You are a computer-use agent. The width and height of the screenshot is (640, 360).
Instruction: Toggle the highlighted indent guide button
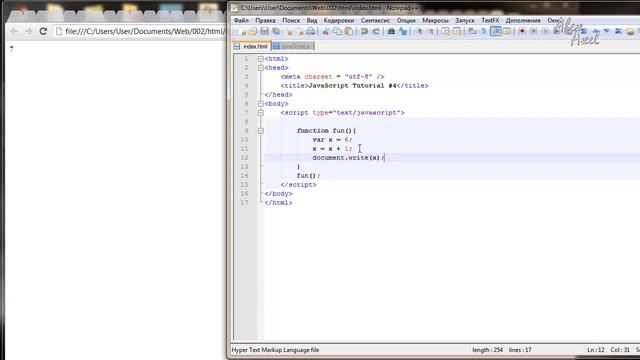[496, 31]
